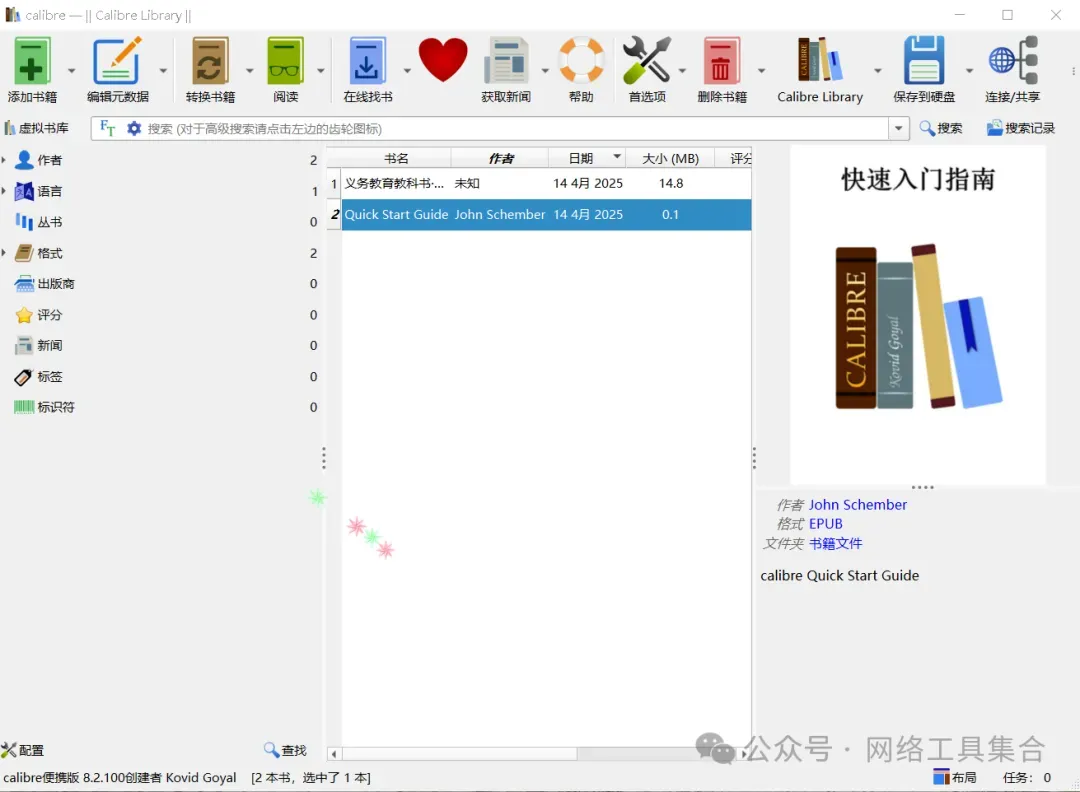1080x792 pixels.
Task: Click the 转换书籍 (Convert books) icon
Action: [210, 62]
